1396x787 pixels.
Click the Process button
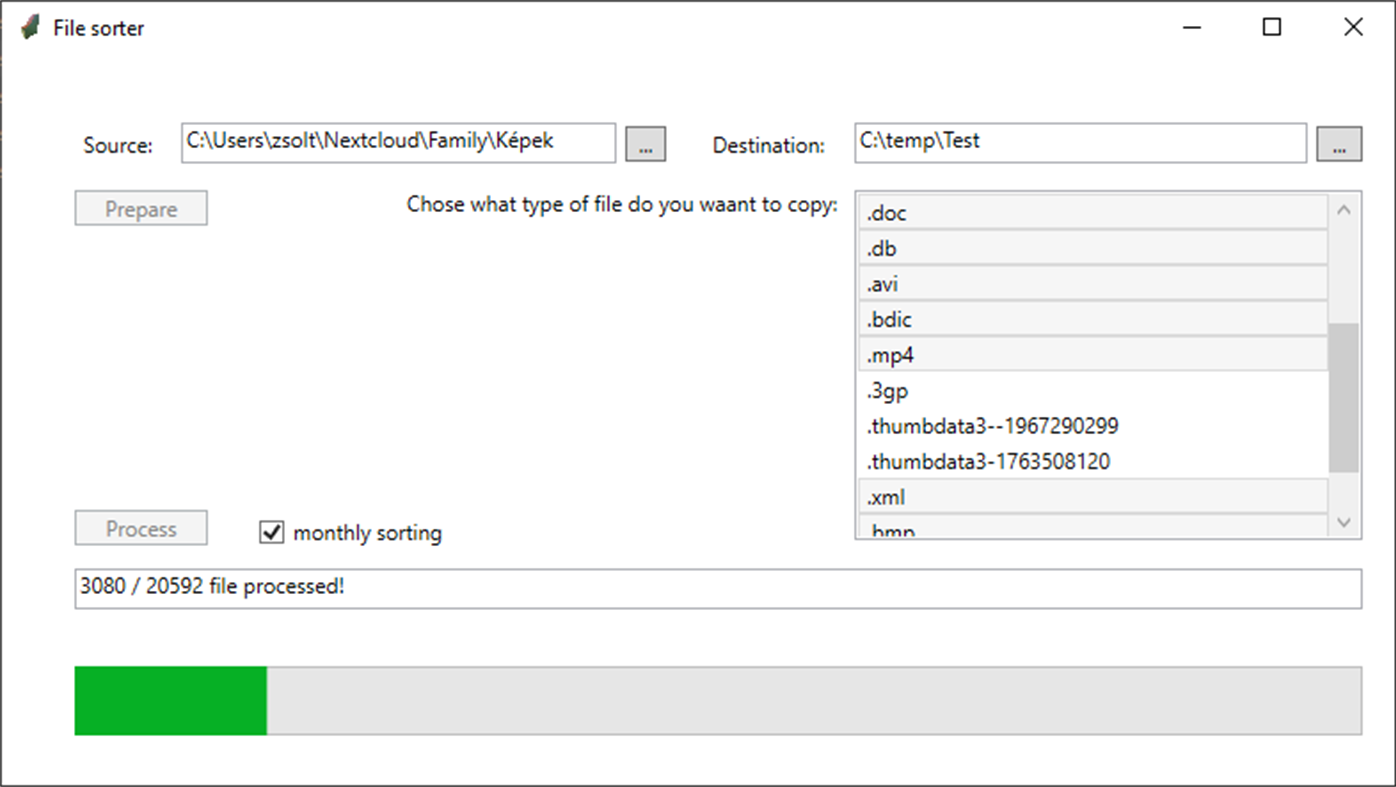tap(140, 527)
